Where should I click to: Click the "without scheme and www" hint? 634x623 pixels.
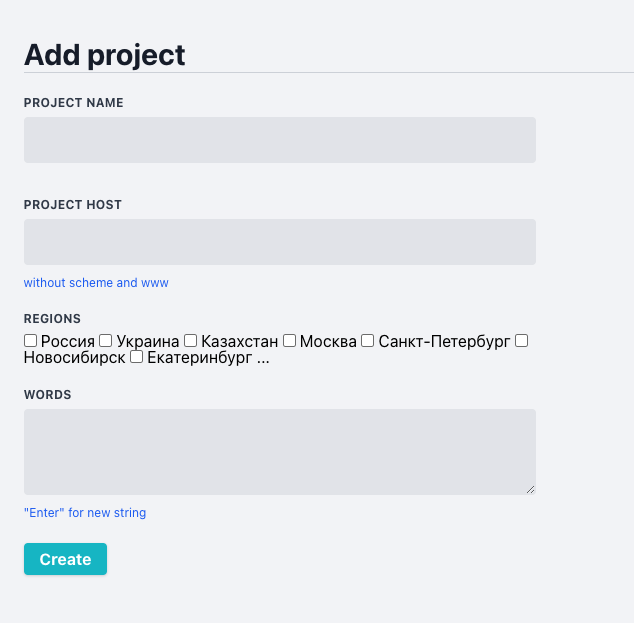[96, 283]
